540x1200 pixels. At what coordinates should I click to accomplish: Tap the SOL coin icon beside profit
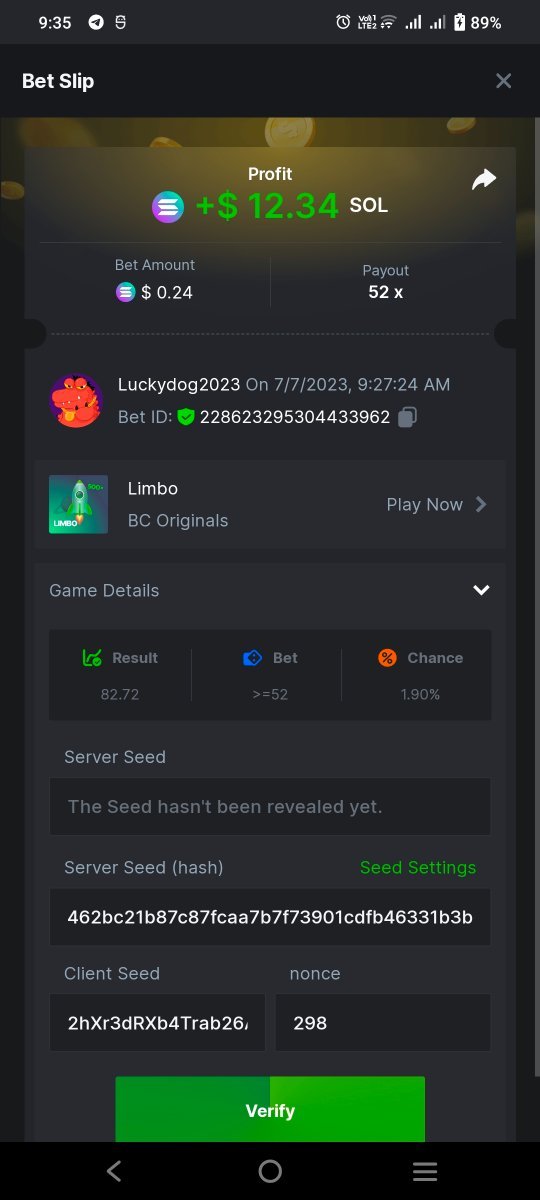coord(168,207)
